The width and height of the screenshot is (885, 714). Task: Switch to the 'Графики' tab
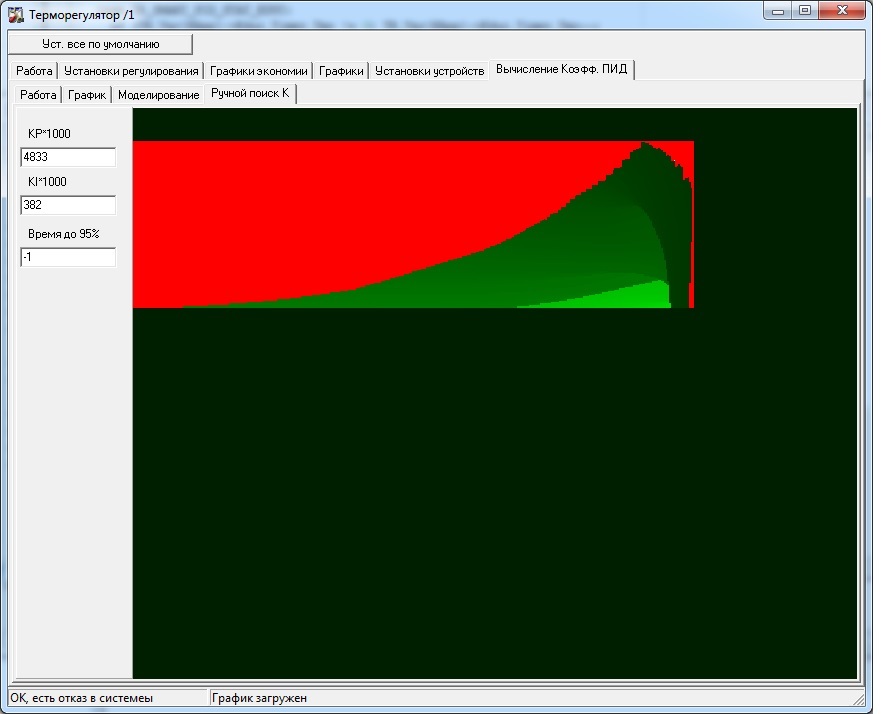point(341,71)
